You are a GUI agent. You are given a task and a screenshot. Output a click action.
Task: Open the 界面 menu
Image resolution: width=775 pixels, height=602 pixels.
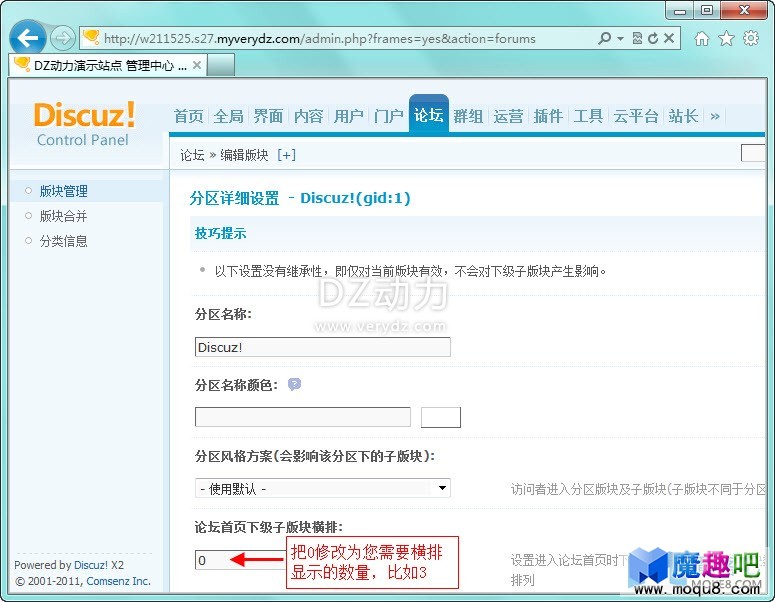(x=268, y=116)
